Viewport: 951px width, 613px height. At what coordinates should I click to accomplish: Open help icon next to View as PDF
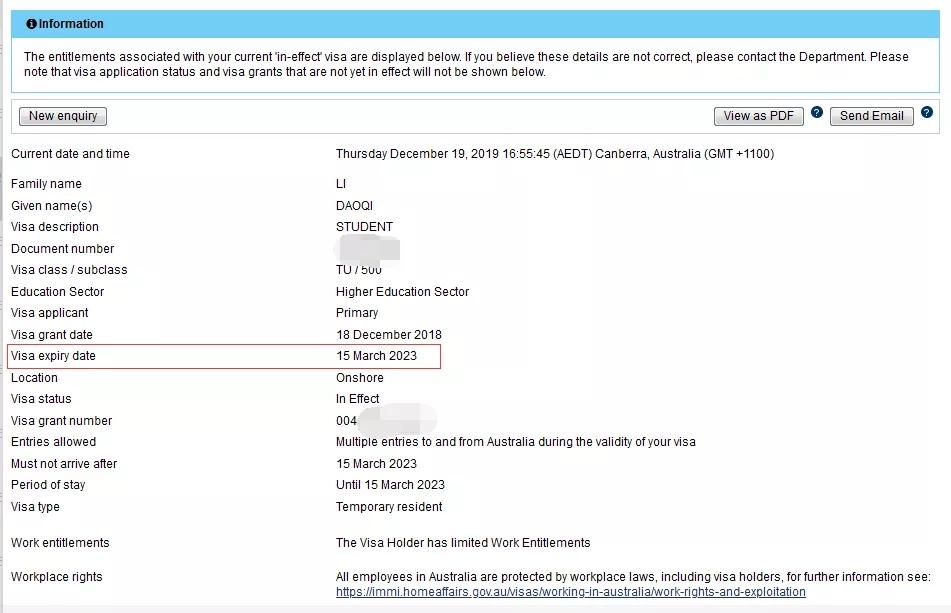click(817, 112)
